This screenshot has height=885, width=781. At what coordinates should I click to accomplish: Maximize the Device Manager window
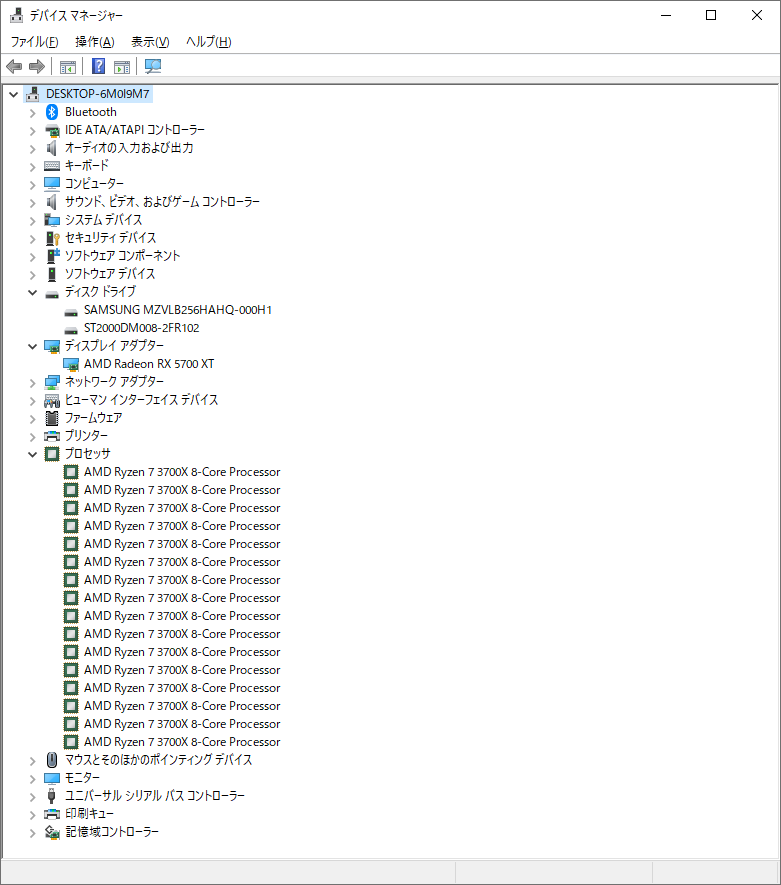pos(711,15)
